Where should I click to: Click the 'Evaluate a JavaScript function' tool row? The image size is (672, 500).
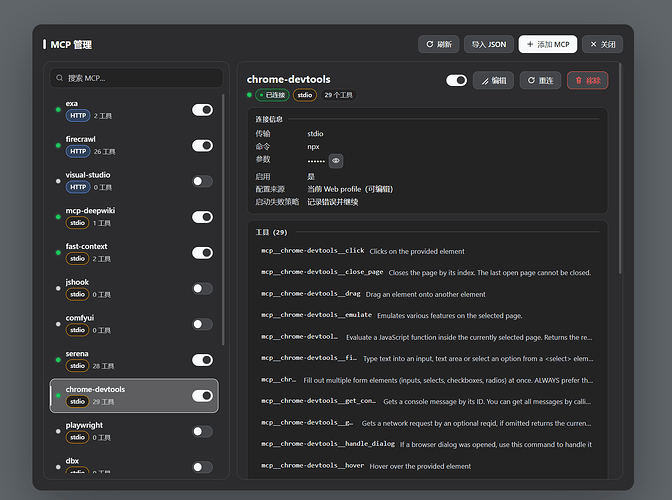coord(427,337)
